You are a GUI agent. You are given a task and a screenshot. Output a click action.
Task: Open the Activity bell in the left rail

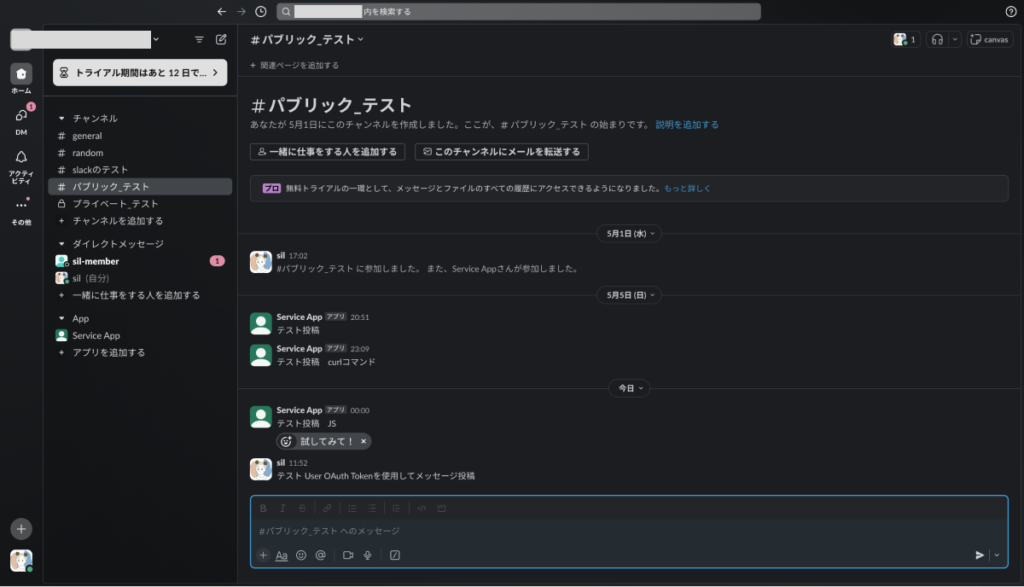[21, 157]
